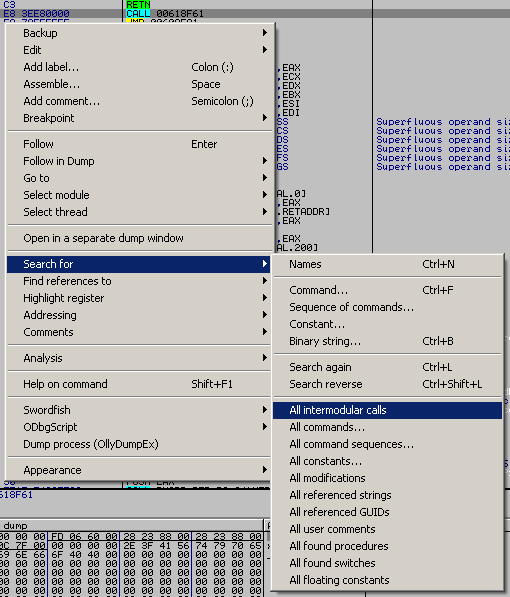The image size is (510, 597).
Task: Open Command… search option
Action: (387, 290)
